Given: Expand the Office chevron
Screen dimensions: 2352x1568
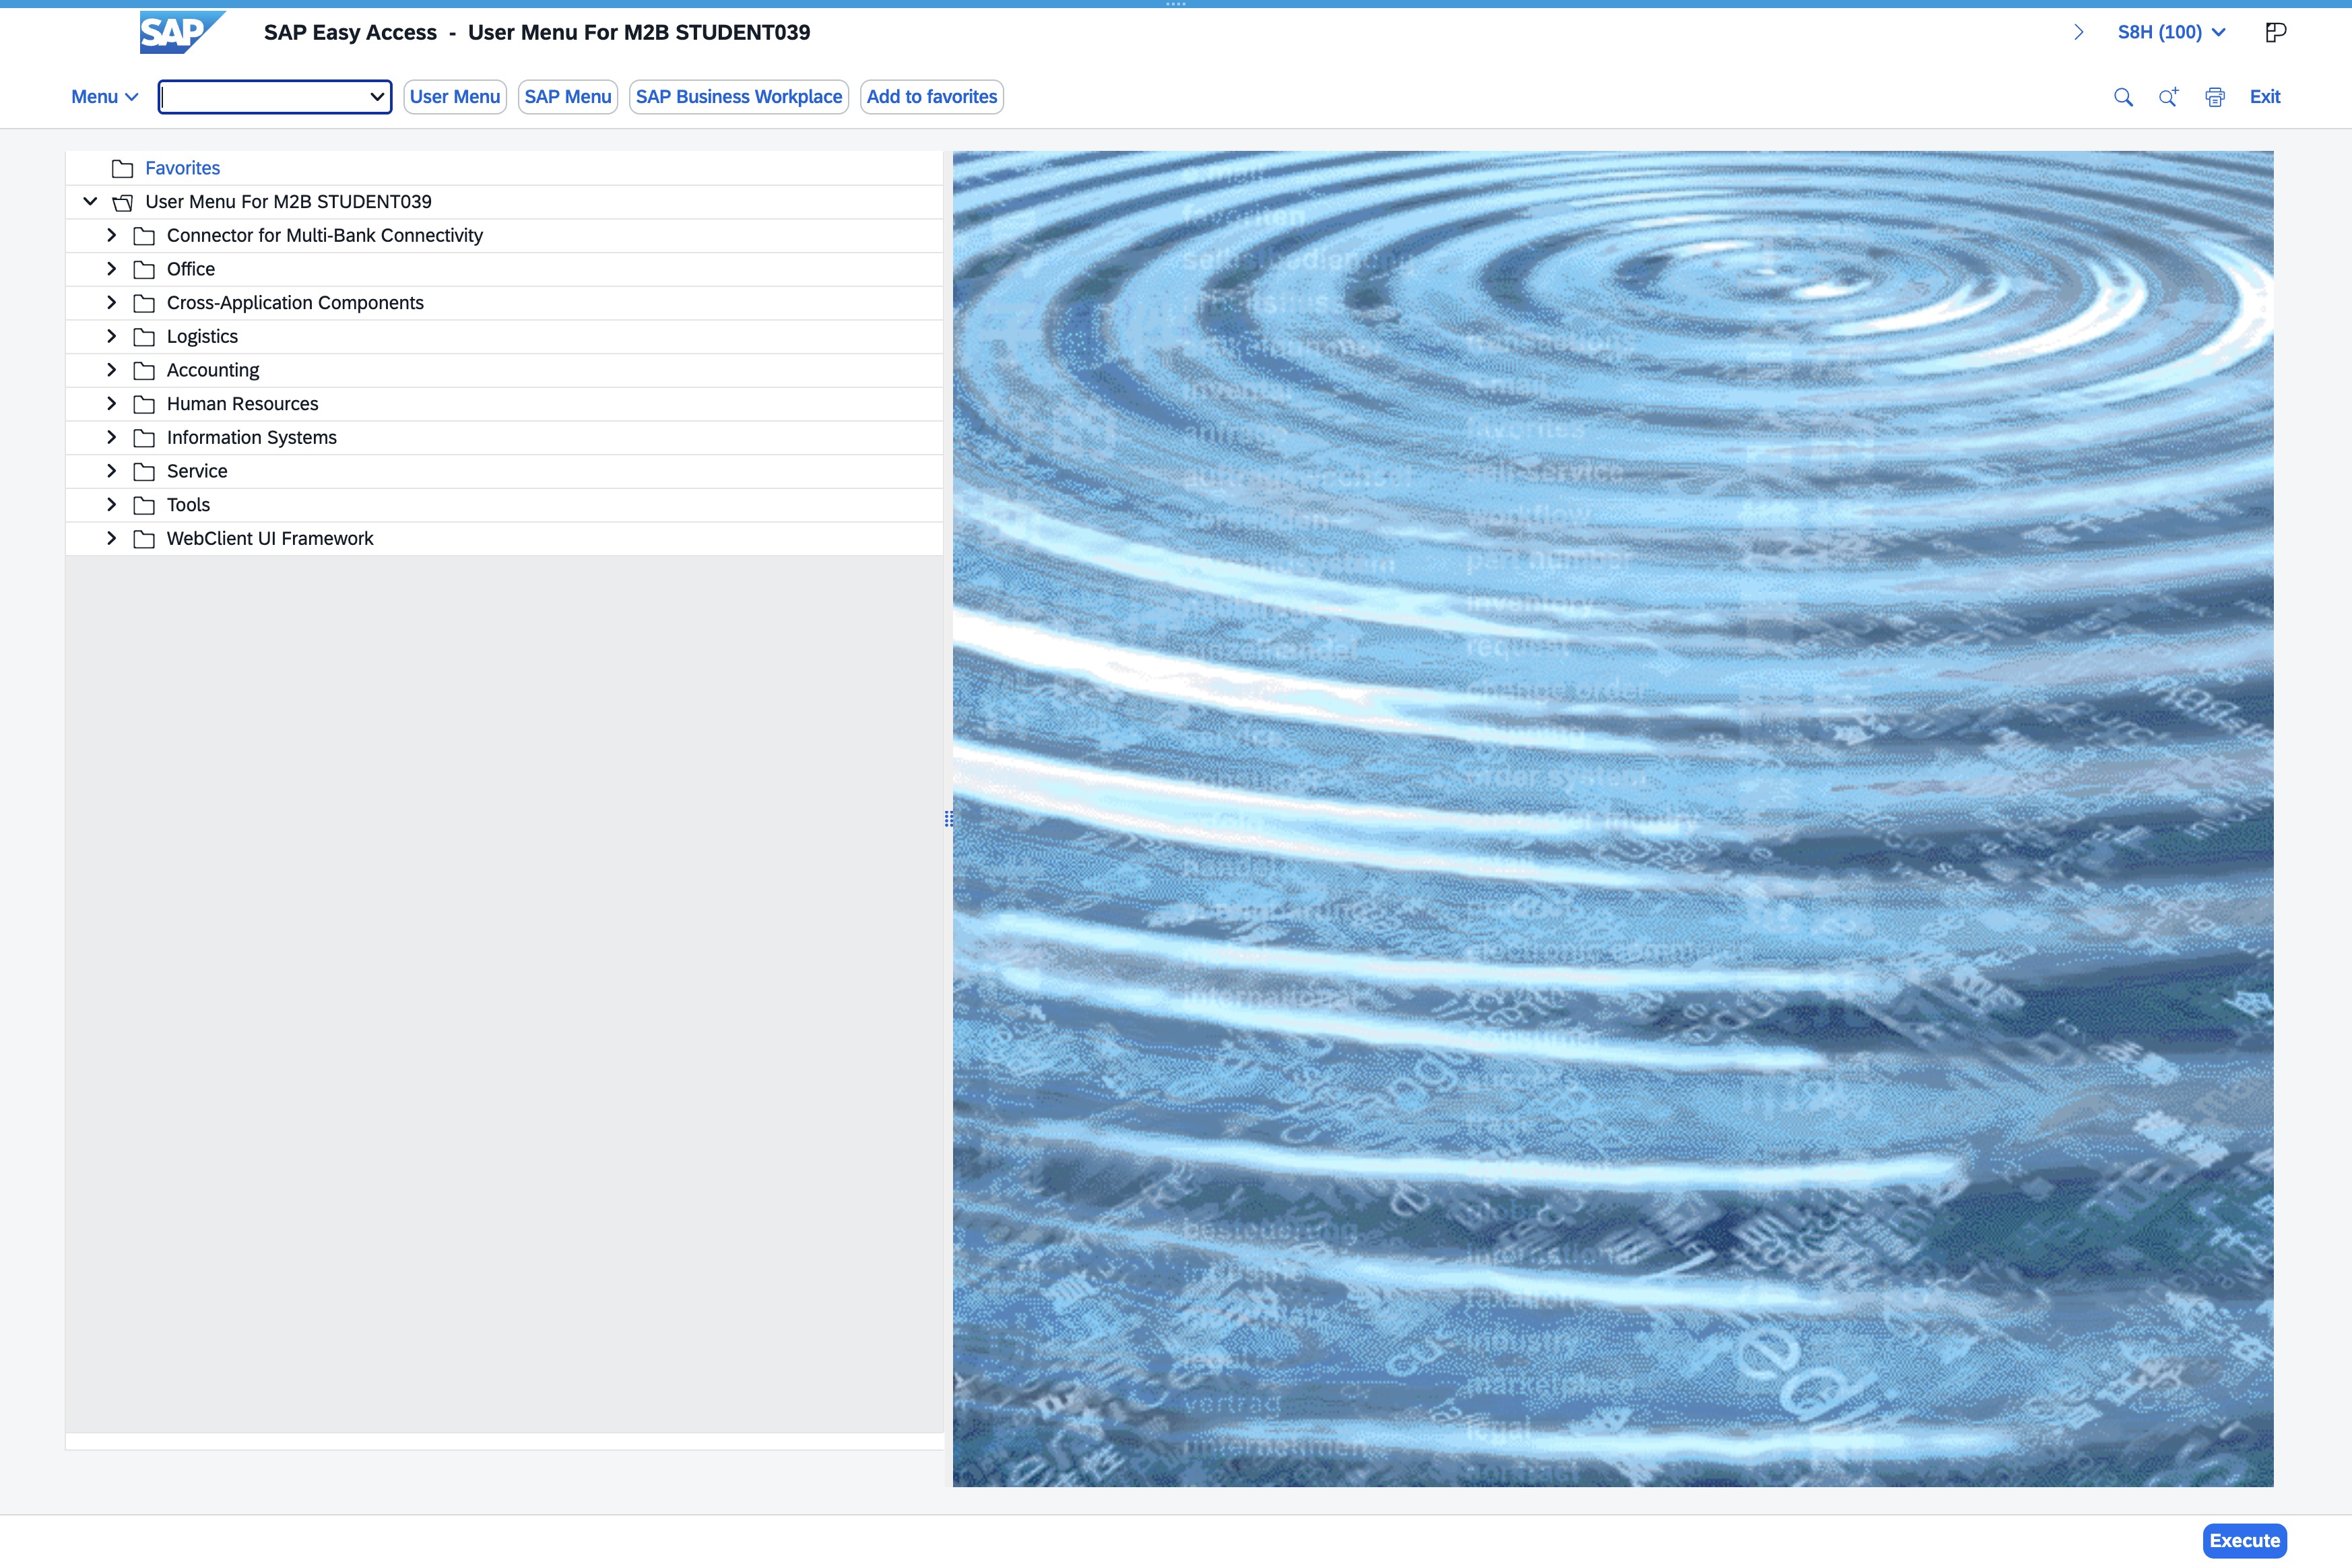Looking at the screenshot, I should point(112,269).
